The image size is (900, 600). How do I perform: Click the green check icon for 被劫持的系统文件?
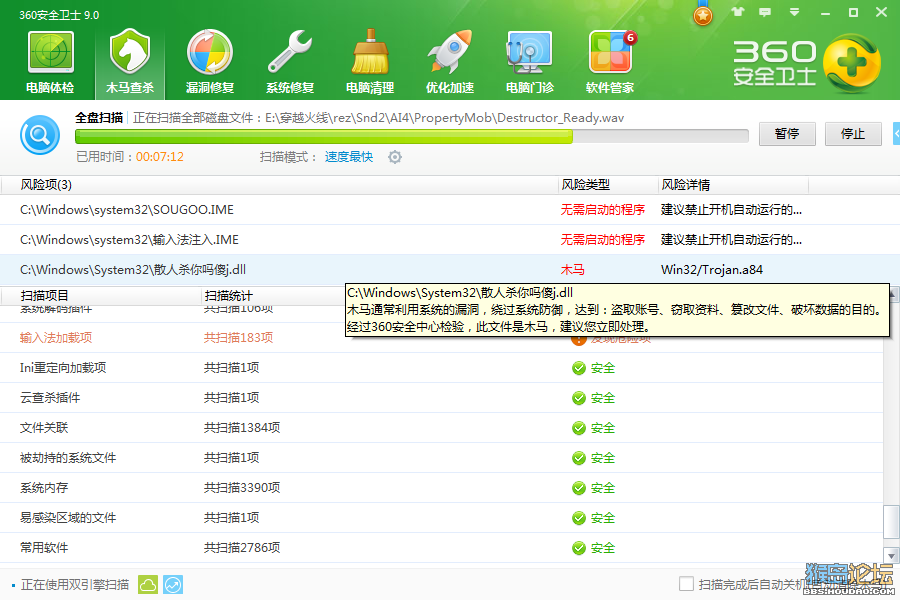coord(579,458)
